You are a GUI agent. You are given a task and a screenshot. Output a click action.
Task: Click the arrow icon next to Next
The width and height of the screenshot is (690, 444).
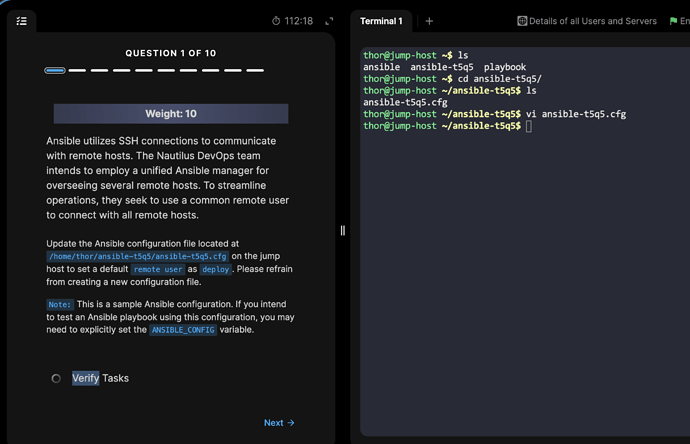tap(291, 423)
